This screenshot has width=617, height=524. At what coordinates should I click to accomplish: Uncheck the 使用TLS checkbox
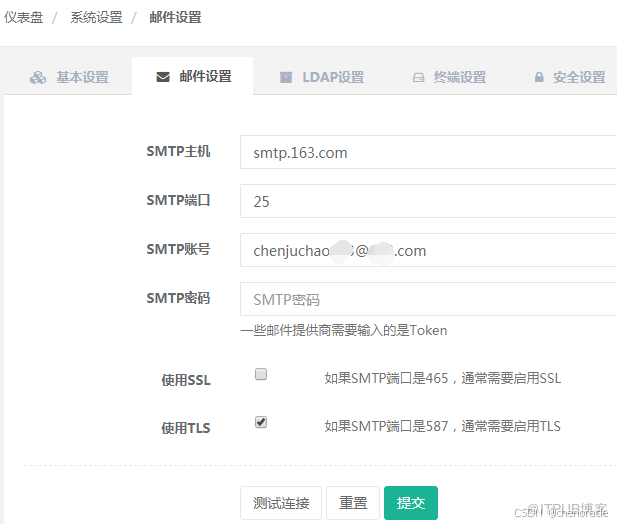click(x=261, y=422)
